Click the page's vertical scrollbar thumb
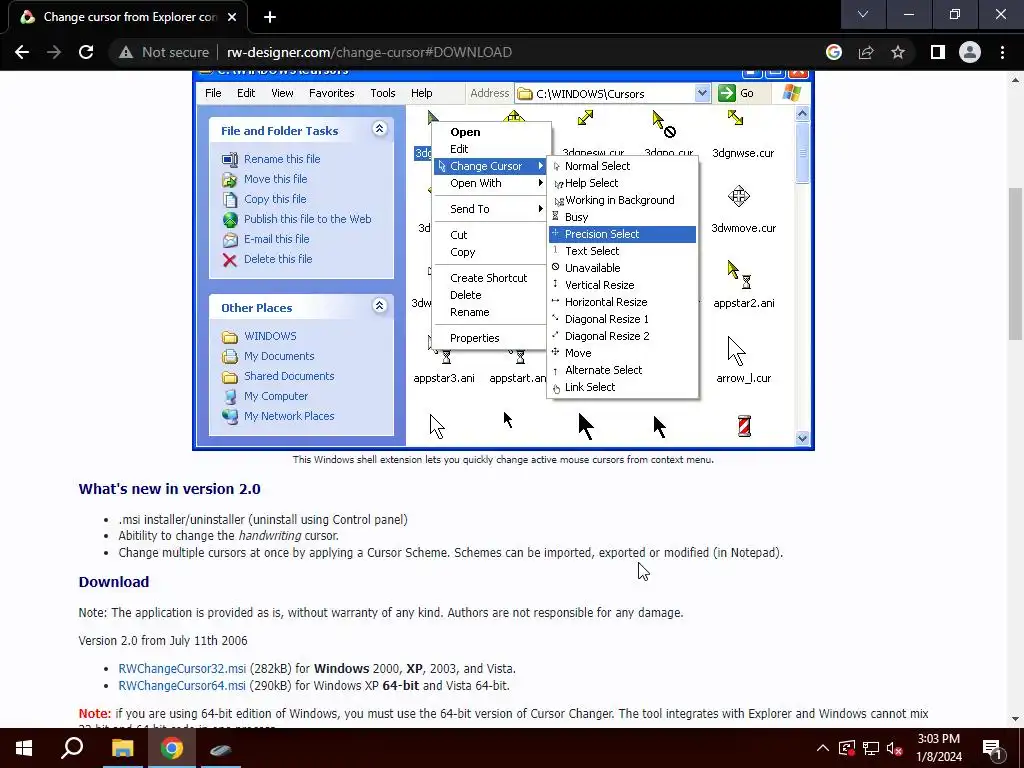Image resolution: width=1024 pixels, height=768 pixels. [x=1016, y=264]
